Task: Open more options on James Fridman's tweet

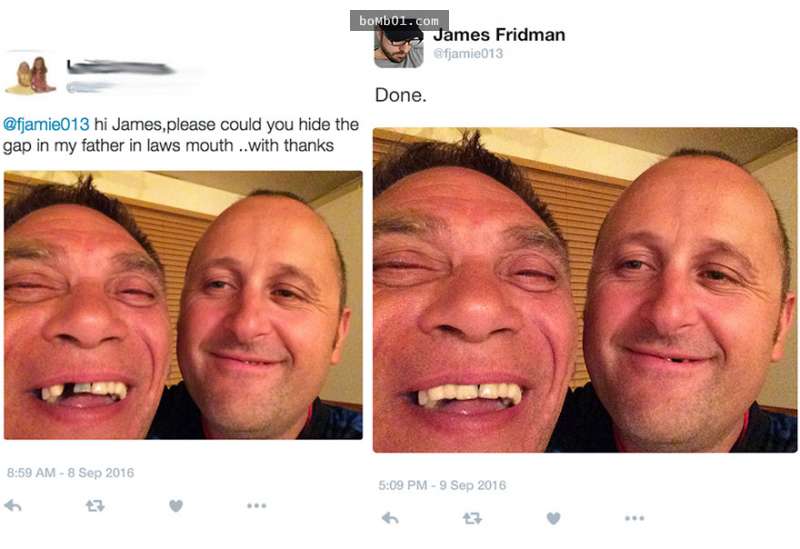Action: coord(634,518)
